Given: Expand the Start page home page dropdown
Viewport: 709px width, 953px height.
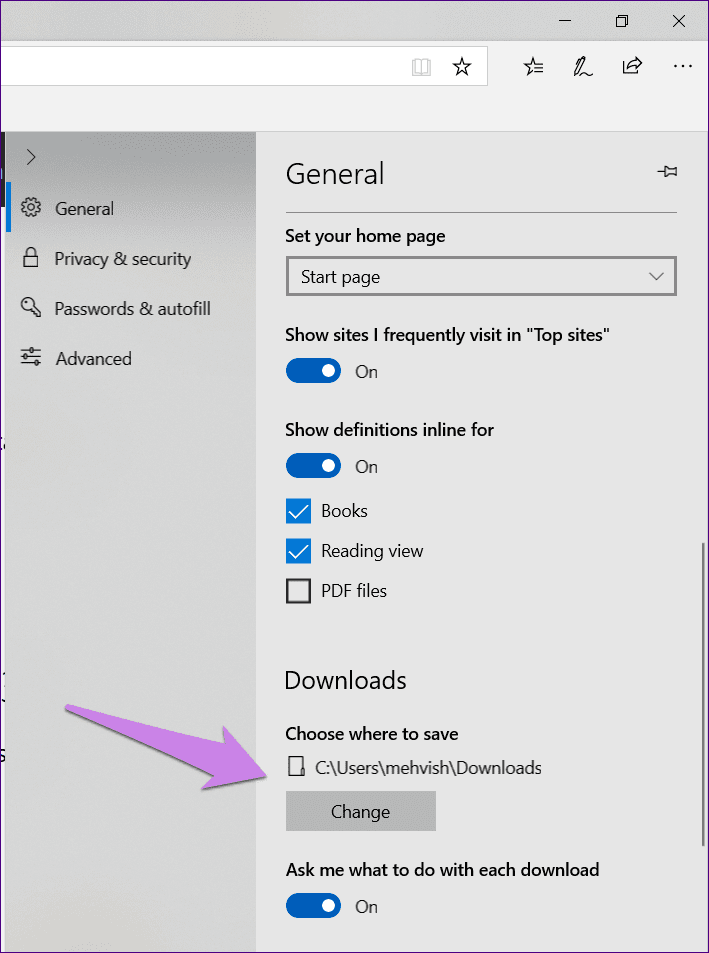Looking at the screenshot, I should (x=481, y=277).
